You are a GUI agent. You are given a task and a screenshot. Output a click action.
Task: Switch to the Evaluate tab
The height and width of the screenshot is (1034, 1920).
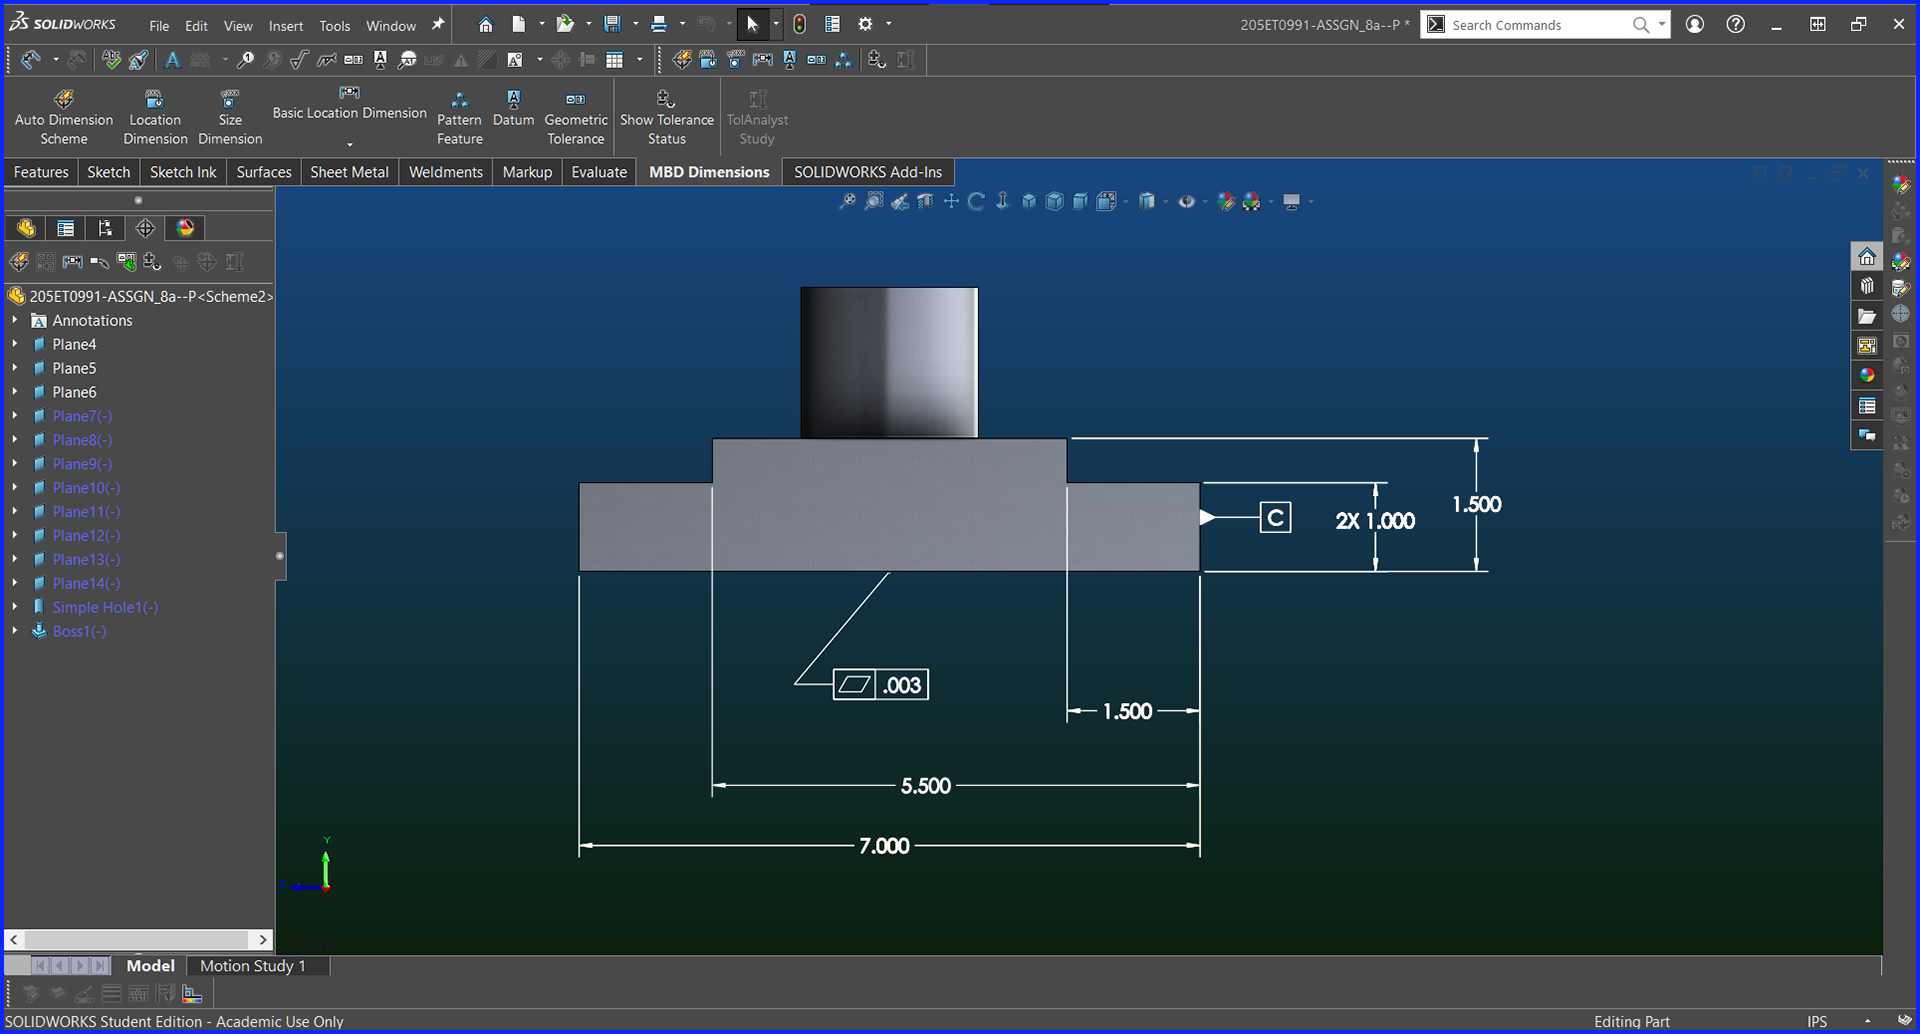[599, 172]
